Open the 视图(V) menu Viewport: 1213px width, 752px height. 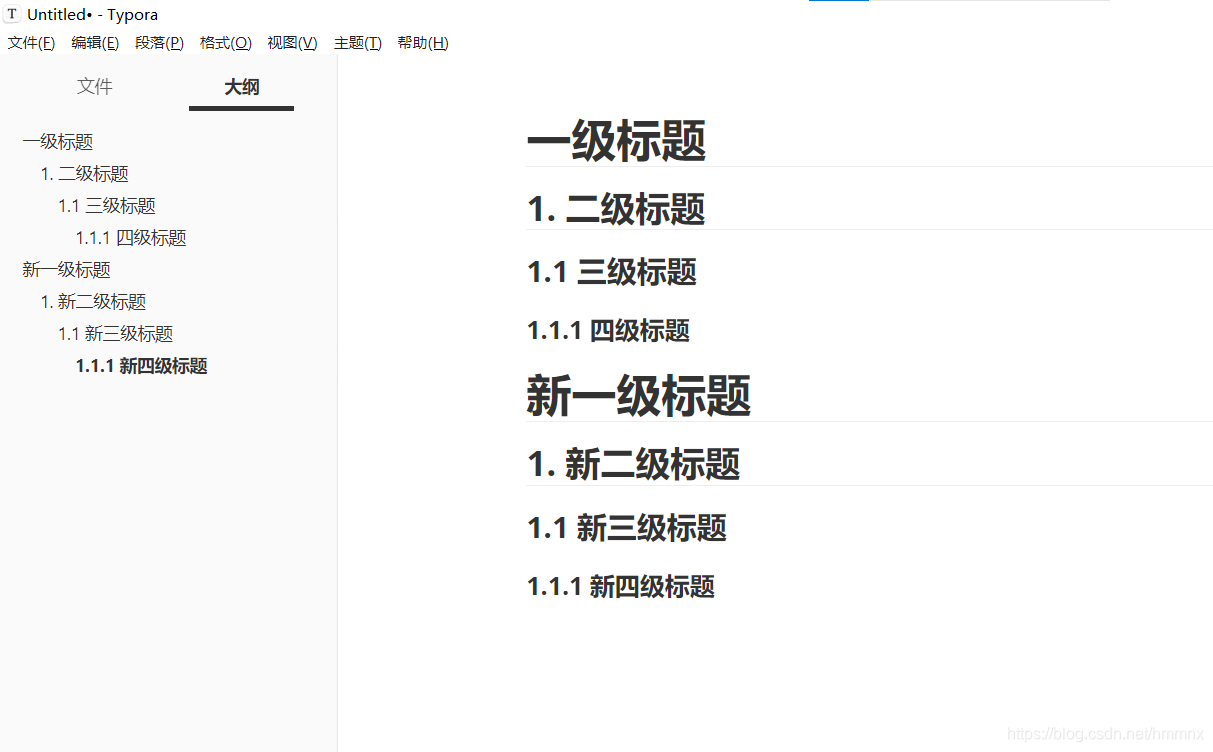coord(292,42)
